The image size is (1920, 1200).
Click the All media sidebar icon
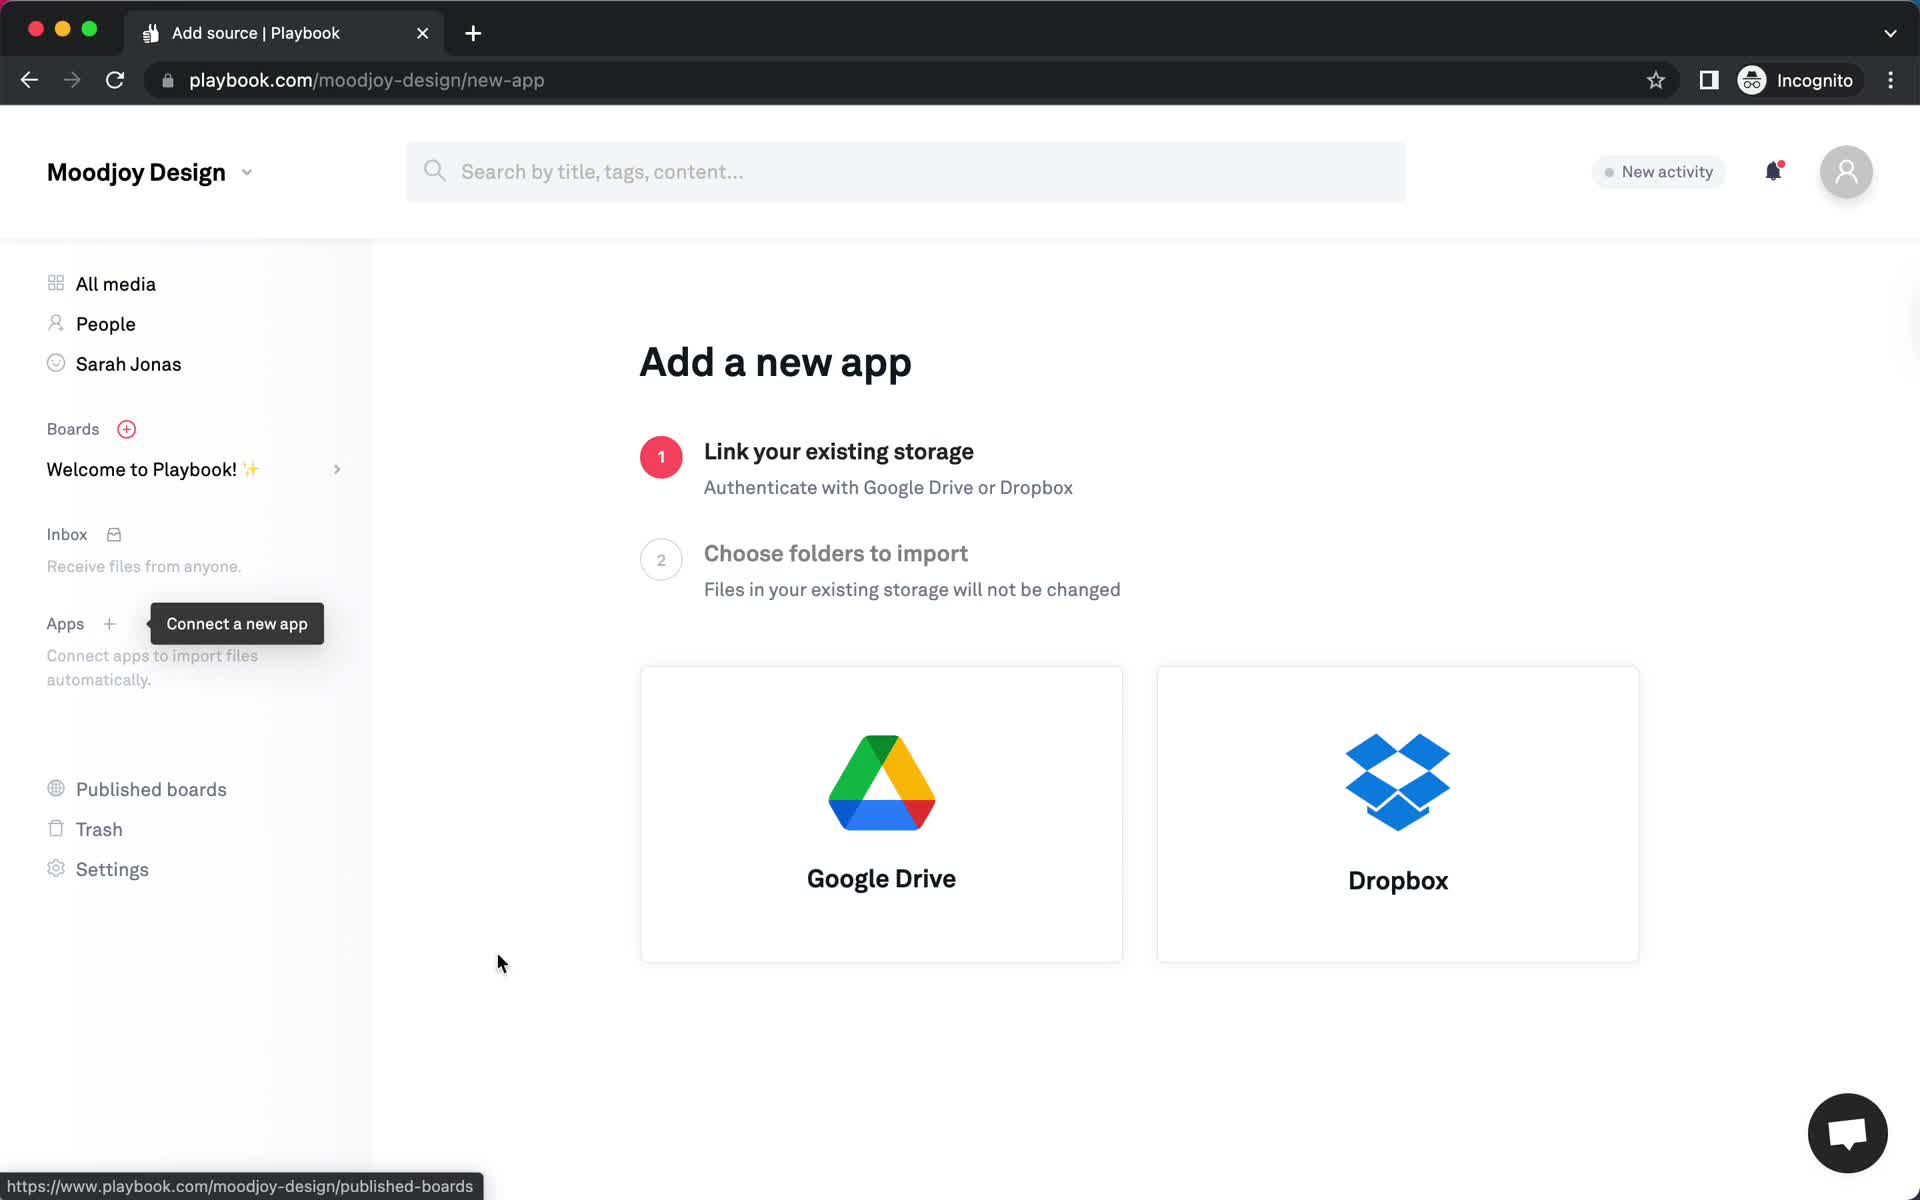coord(55,283)
